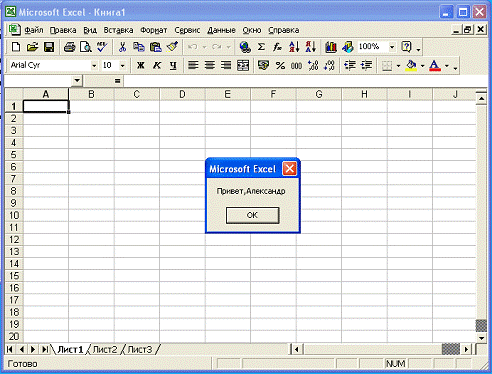
Task: Open the 100% zoom dropdown
Action: pyautogui.click(x=392, y=47)
